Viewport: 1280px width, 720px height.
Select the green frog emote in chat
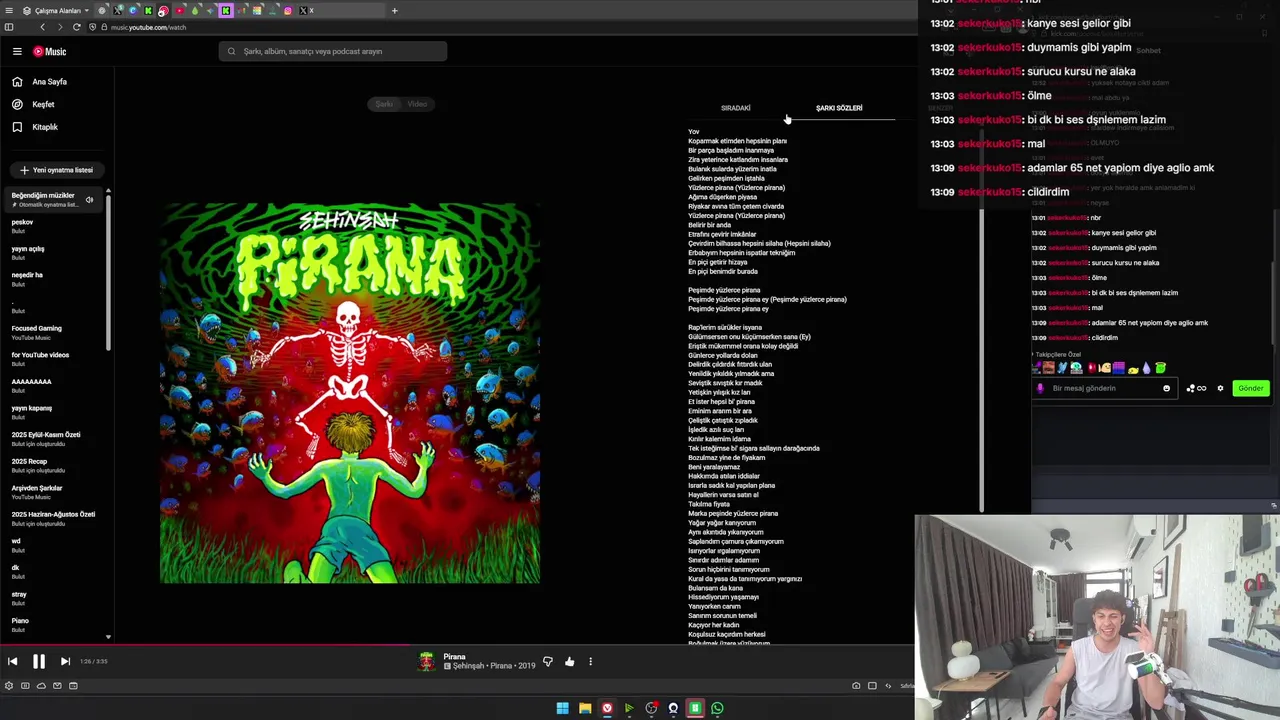point(1161,368)
